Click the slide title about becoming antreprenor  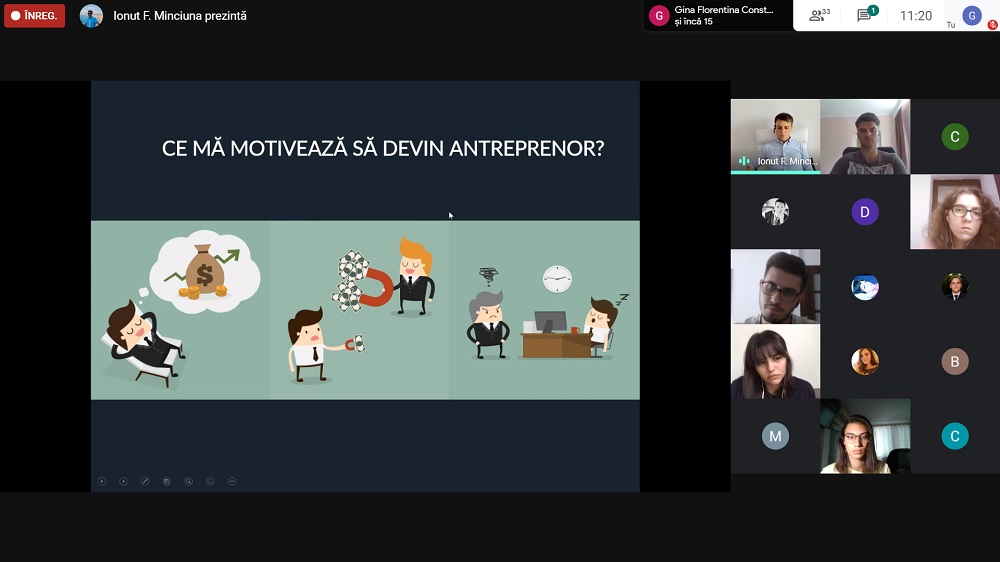[x=383, y=149]
